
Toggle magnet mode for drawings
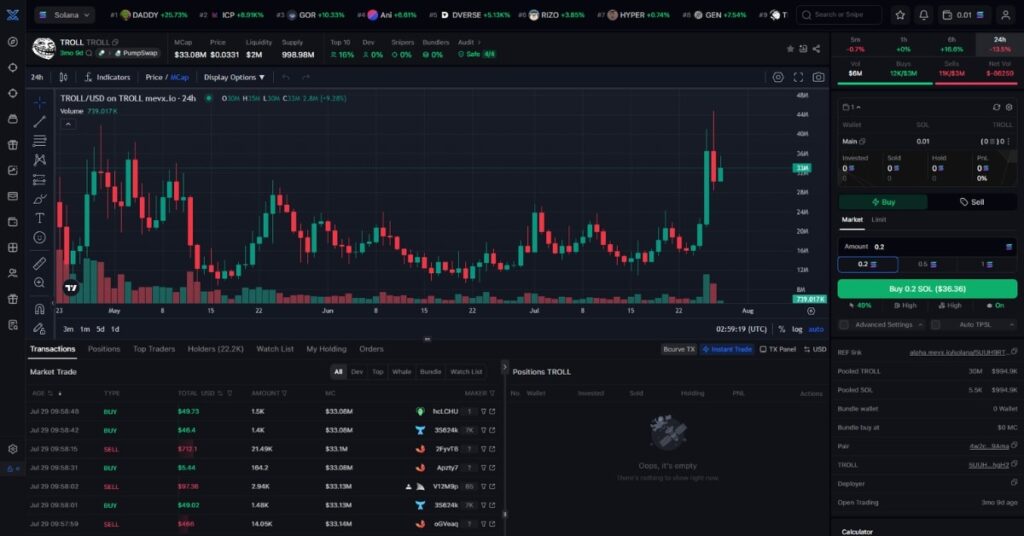coord(39,309)
